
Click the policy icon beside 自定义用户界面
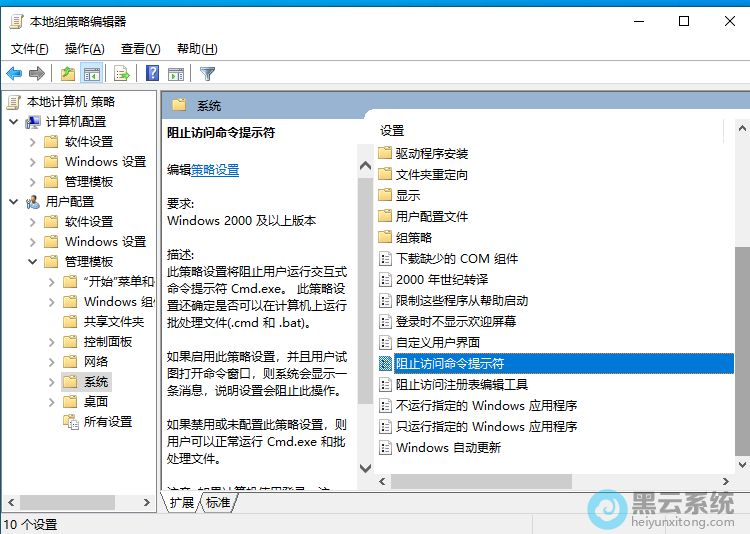pos(385,343)
